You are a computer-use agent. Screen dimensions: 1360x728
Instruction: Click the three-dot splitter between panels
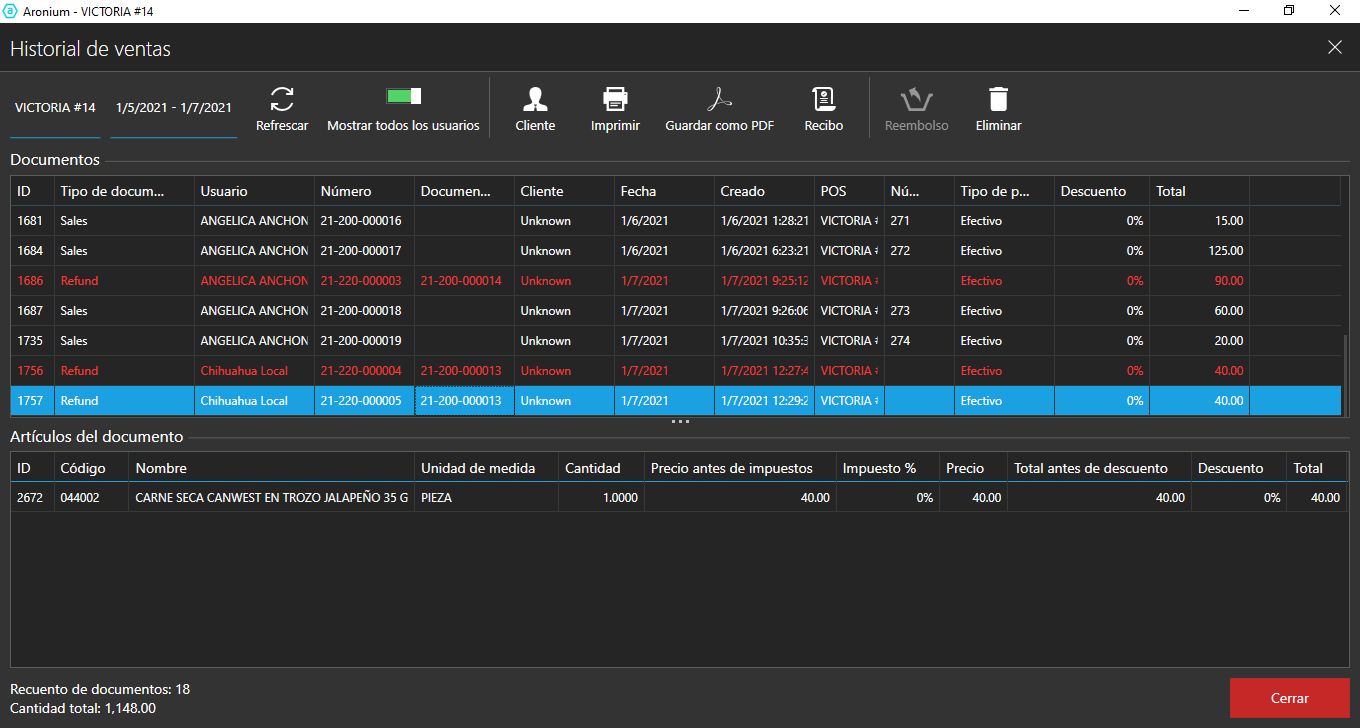pos(680,422)
